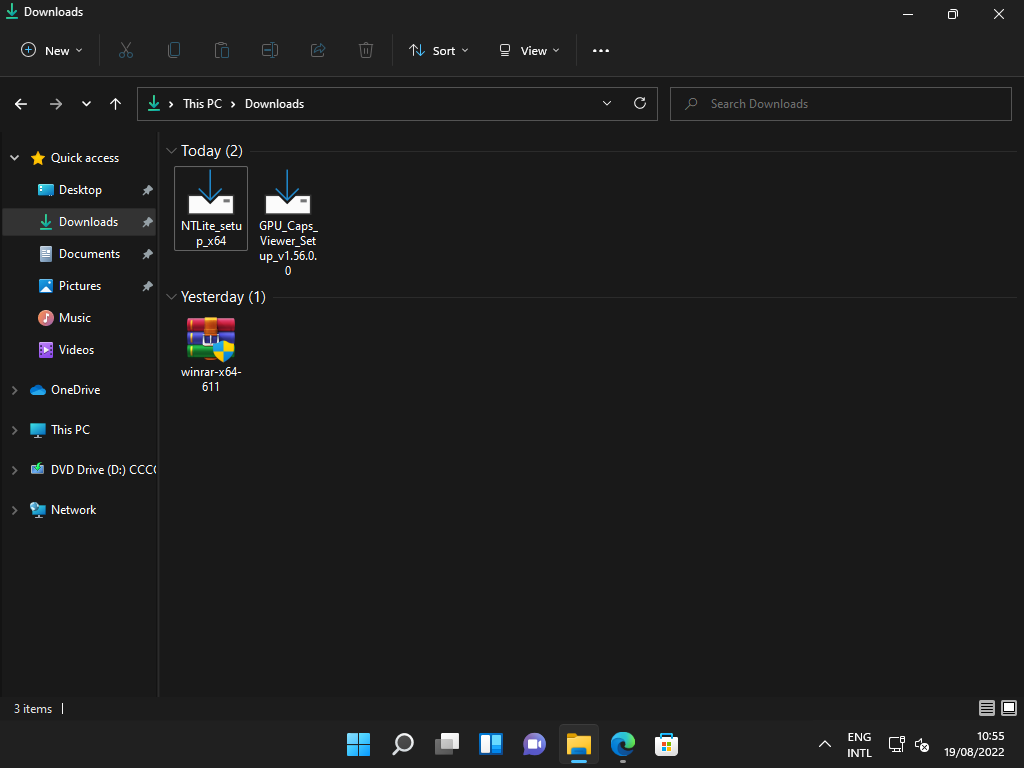Go forward with the right arrow
This screenshot has width=1024, height=768.
tap(56, 104)
